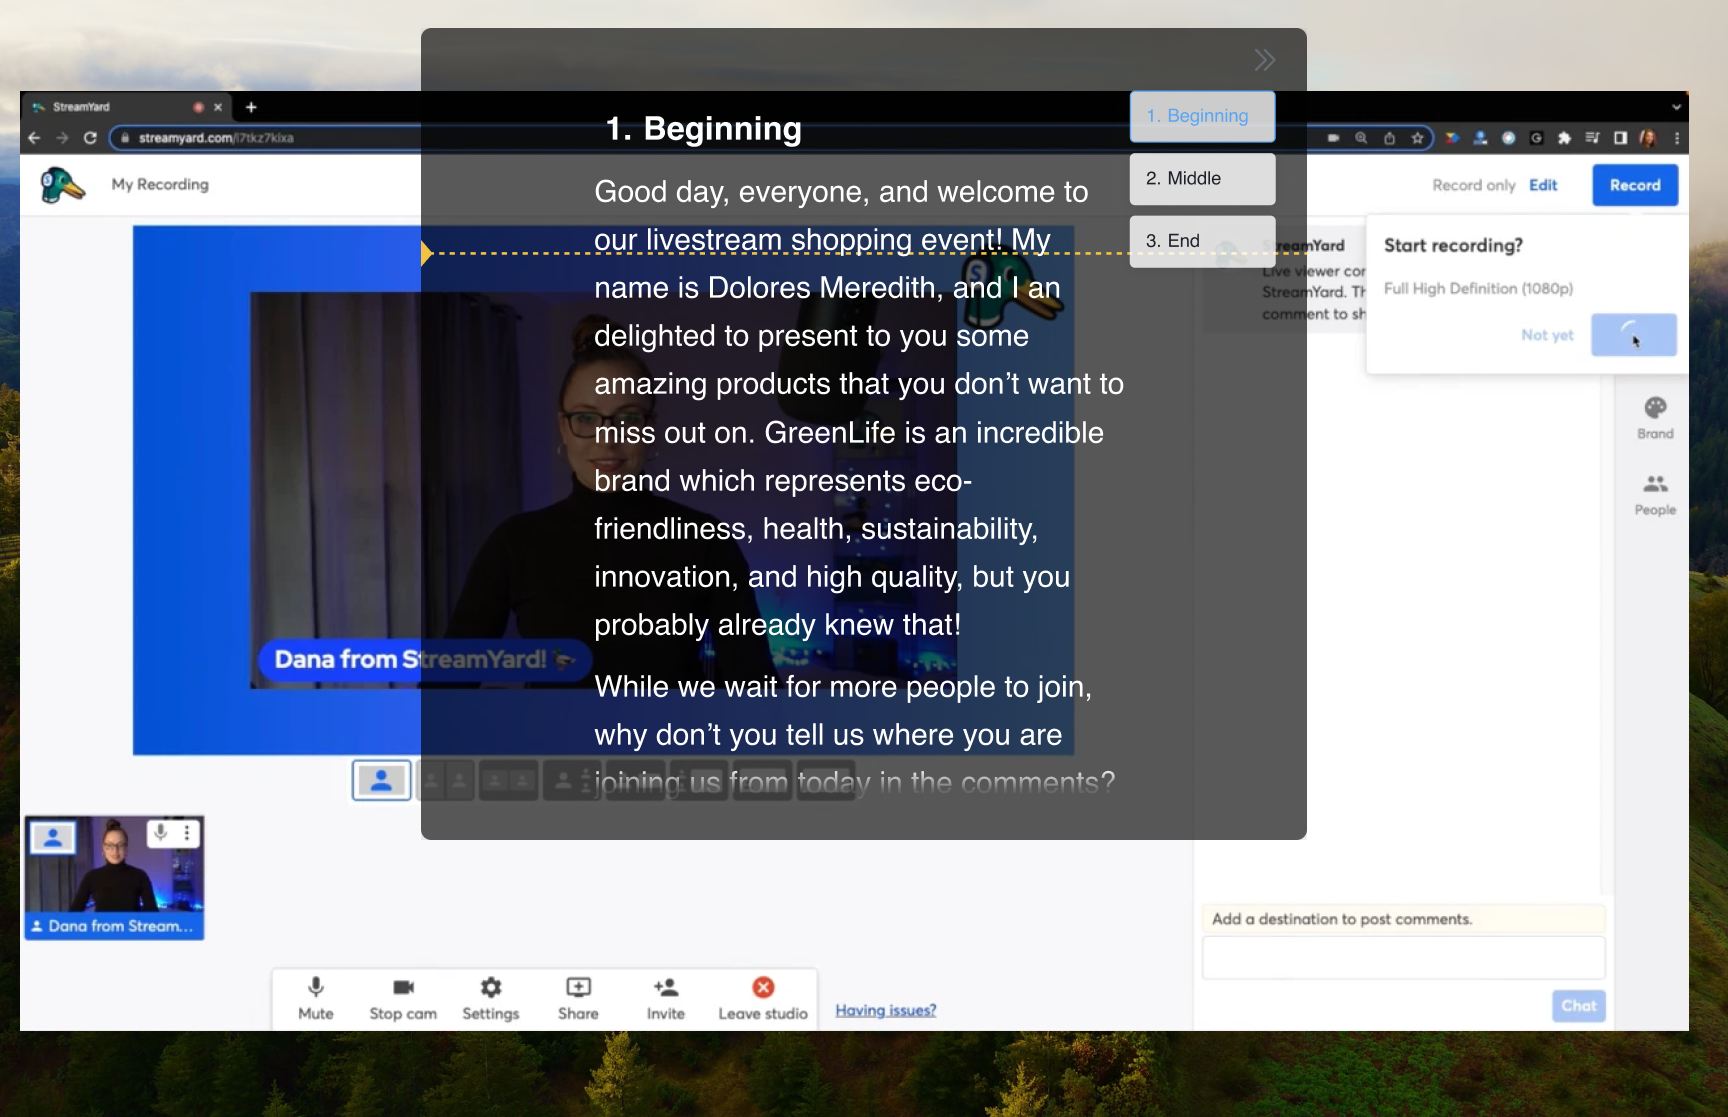Viewport: 1728px width, 1117px height.
Task: Jump to the 2. Middle section
Action: 1202,178
